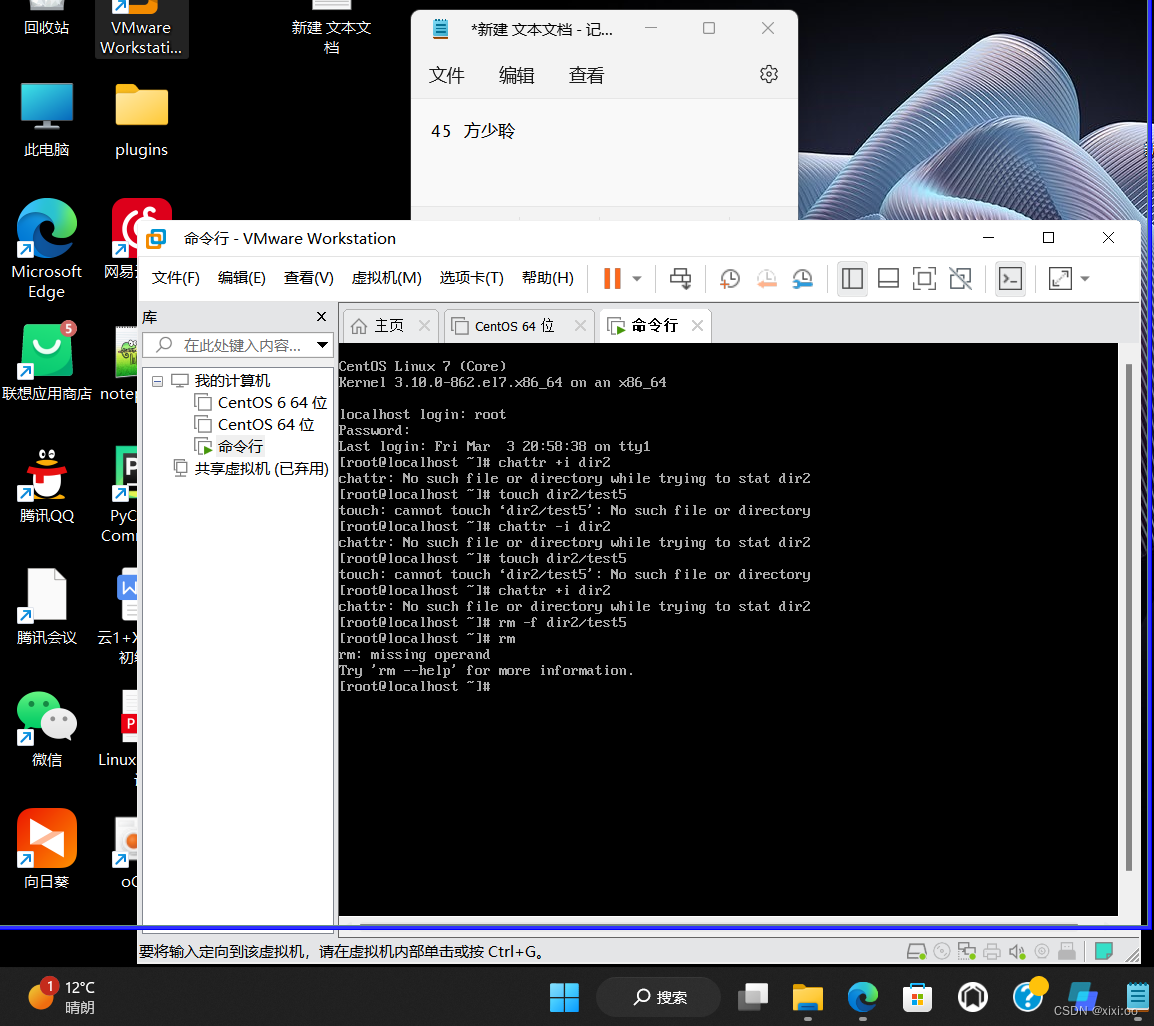The image size is (1154, 1026).
Task: Switch to the 主页 tab
Action: [389, 326]
